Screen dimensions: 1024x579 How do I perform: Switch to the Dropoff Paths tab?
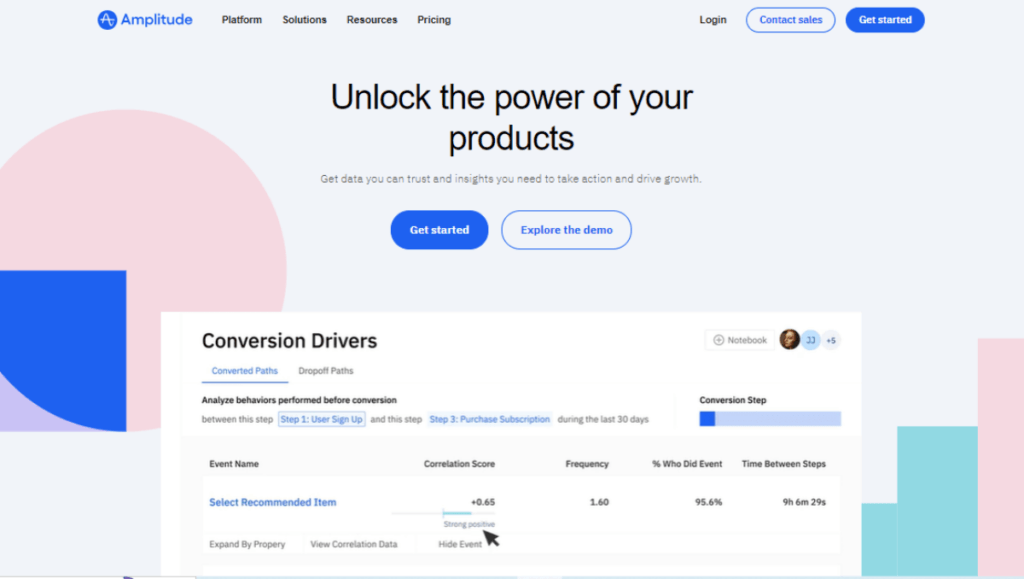pyautogui.click(x=326, y=371)
